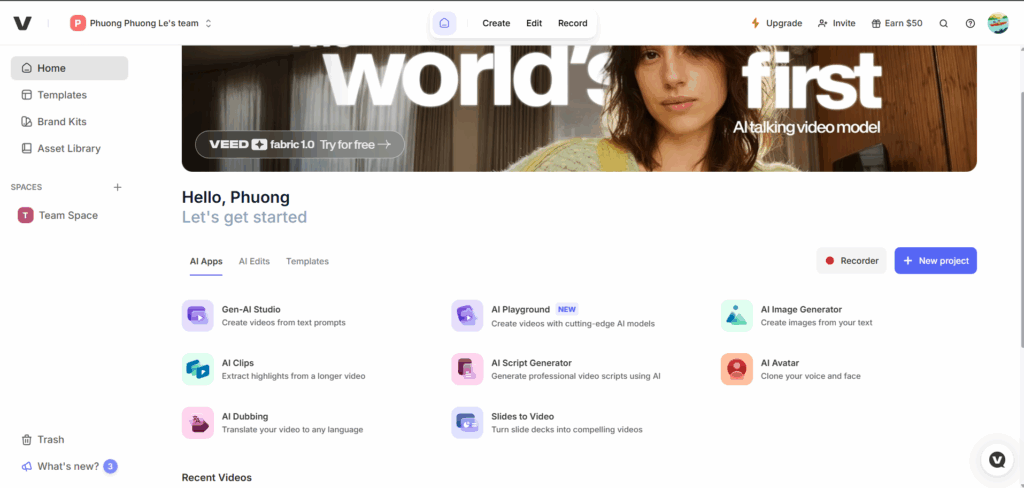This screenshot has width=1024, height=488.
Task: Click the Upgrade lightning link
Action: click(x=776, y=23)
